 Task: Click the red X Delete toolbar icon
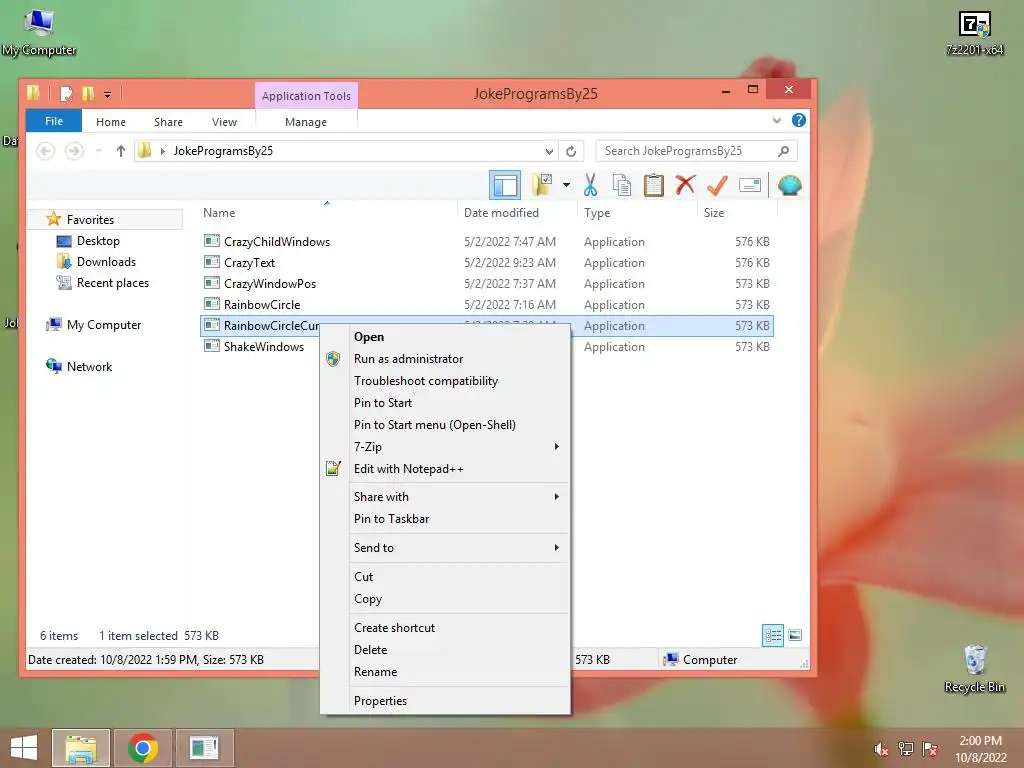click(x=685, y=185)
